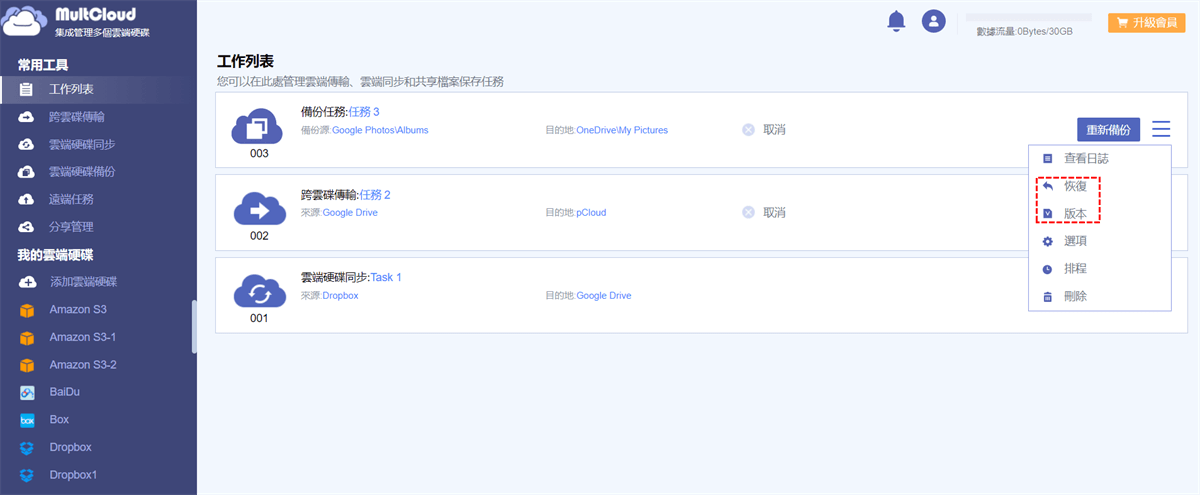Click task number 003 label
Image resolution: width=1200 pixels, height=495 pixels.
coord(259,154)
